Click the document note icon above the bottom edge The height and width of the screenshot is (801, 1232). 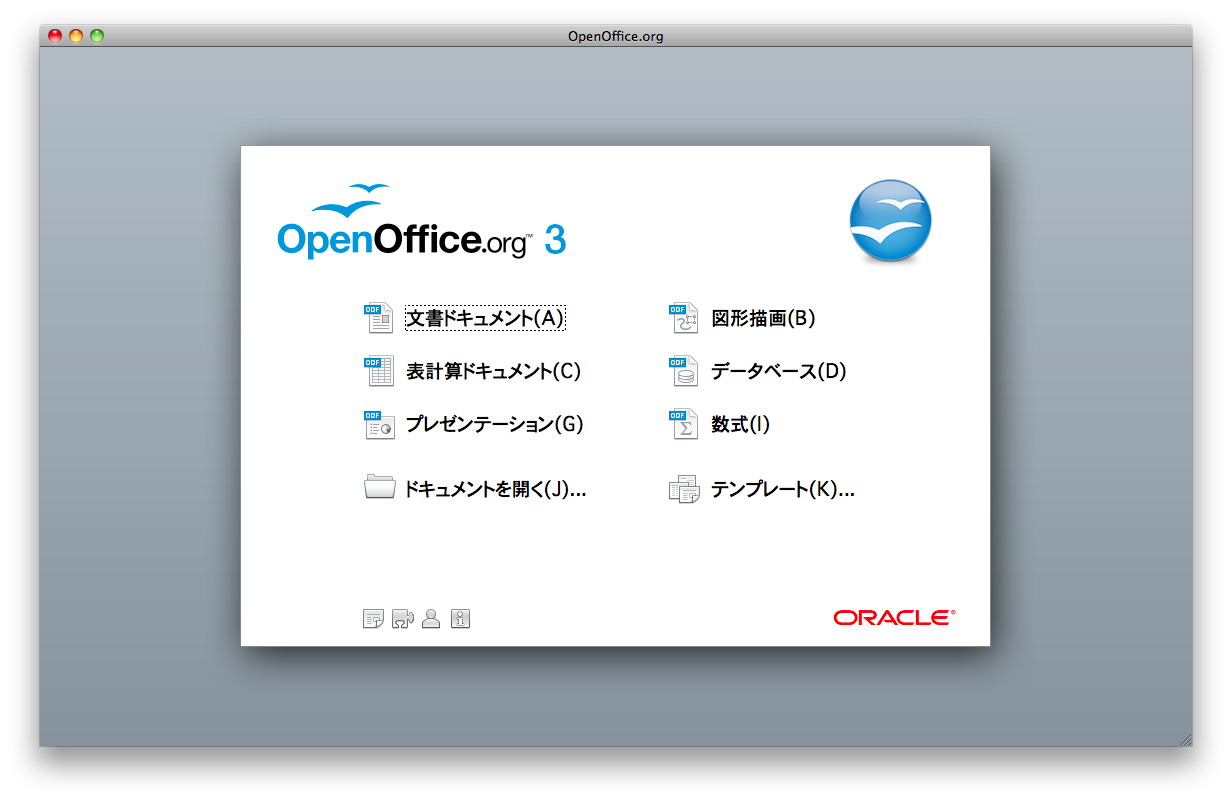click(373, 619)
